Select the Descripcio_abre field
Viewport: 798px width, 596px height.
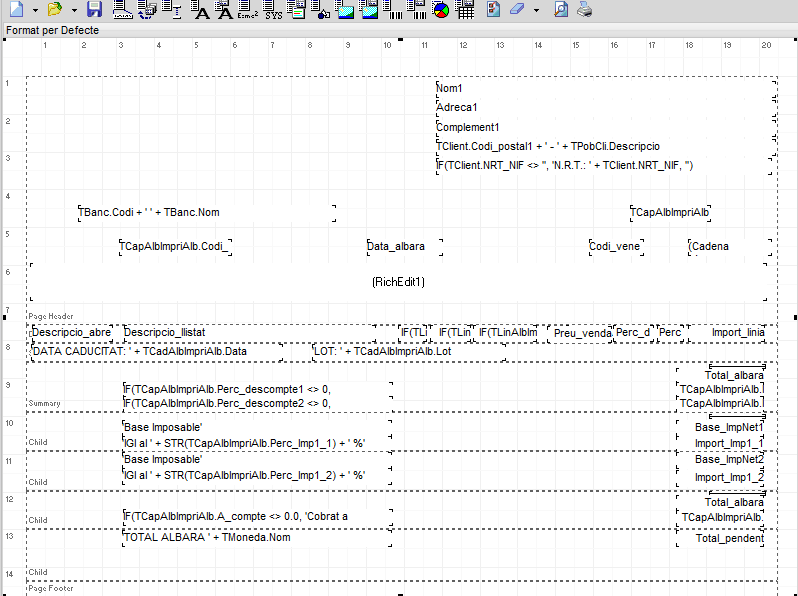[71, 333]
